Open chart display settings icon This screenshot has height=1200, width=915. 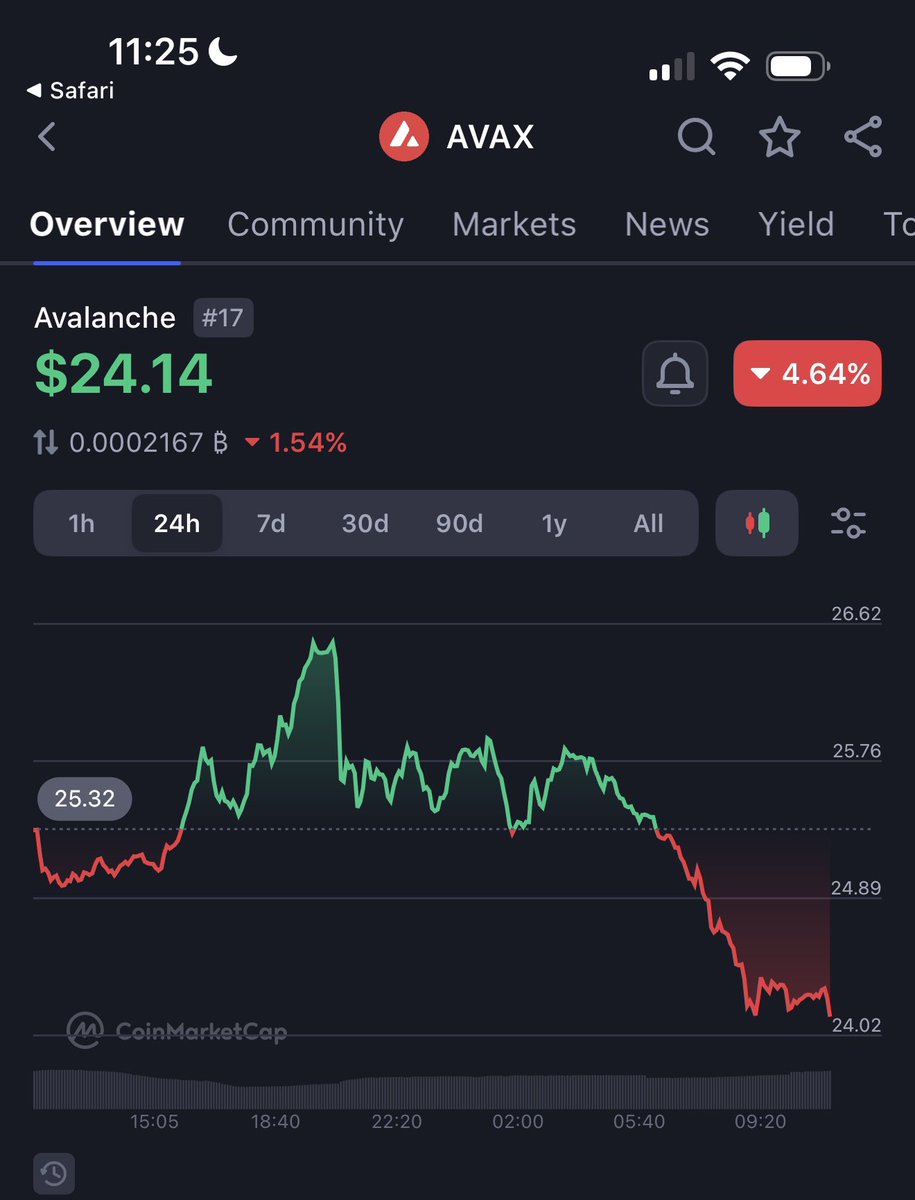click(x=848, y=522)
